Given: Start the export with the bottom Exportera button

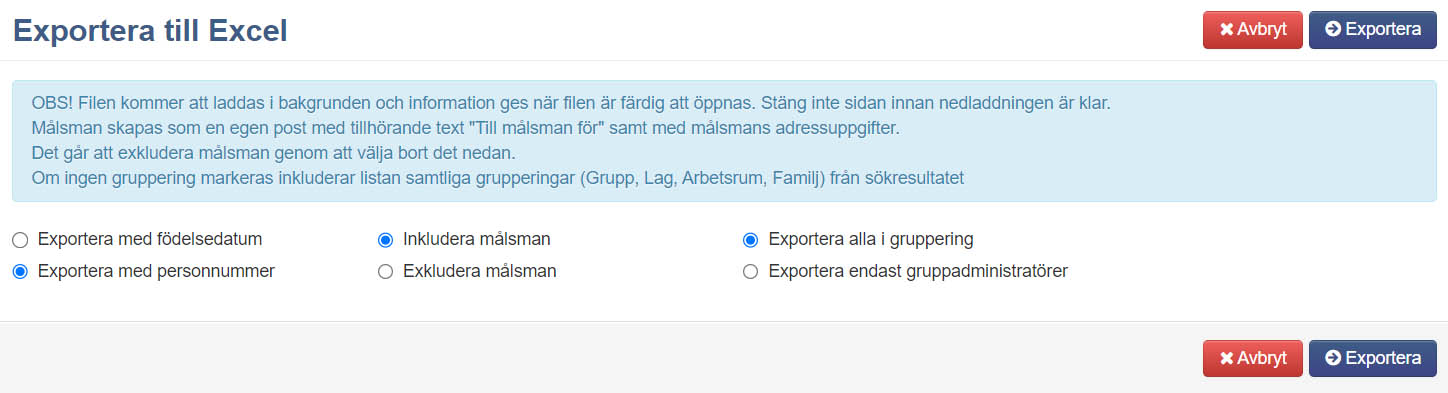Looking at the screenshot, I should pyautogui.click(x=1372, y=358).
